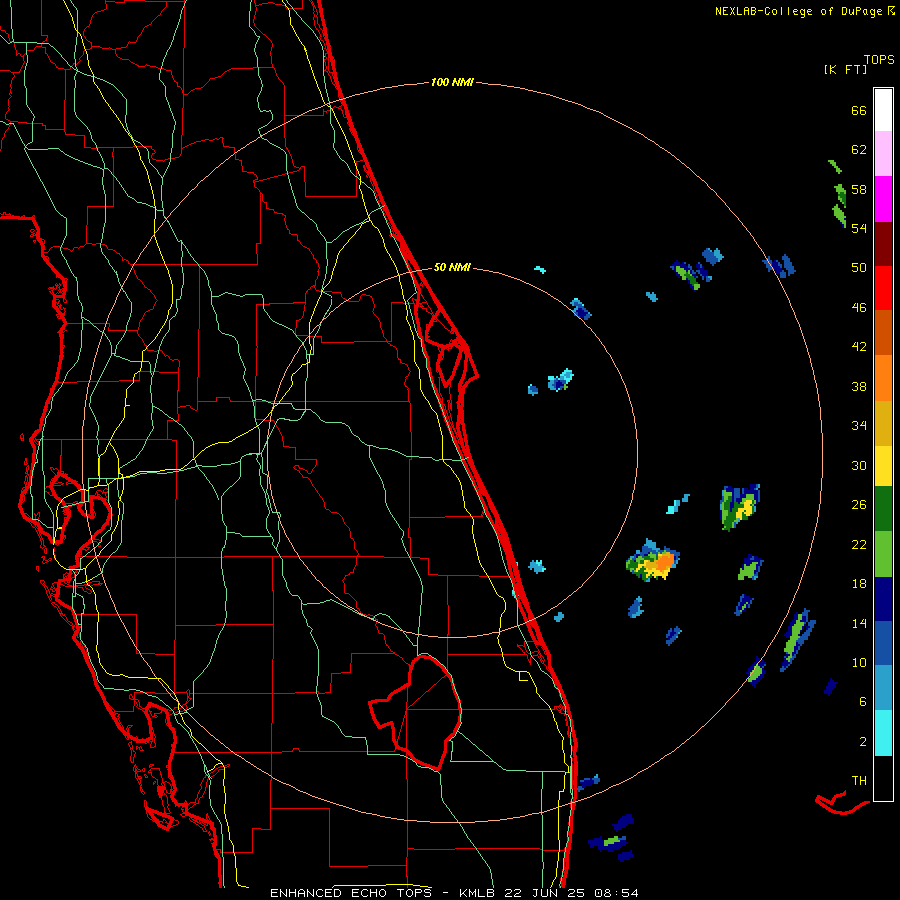The image size is (900, 900).
Task: Click legend value 10
Action: 859,662
